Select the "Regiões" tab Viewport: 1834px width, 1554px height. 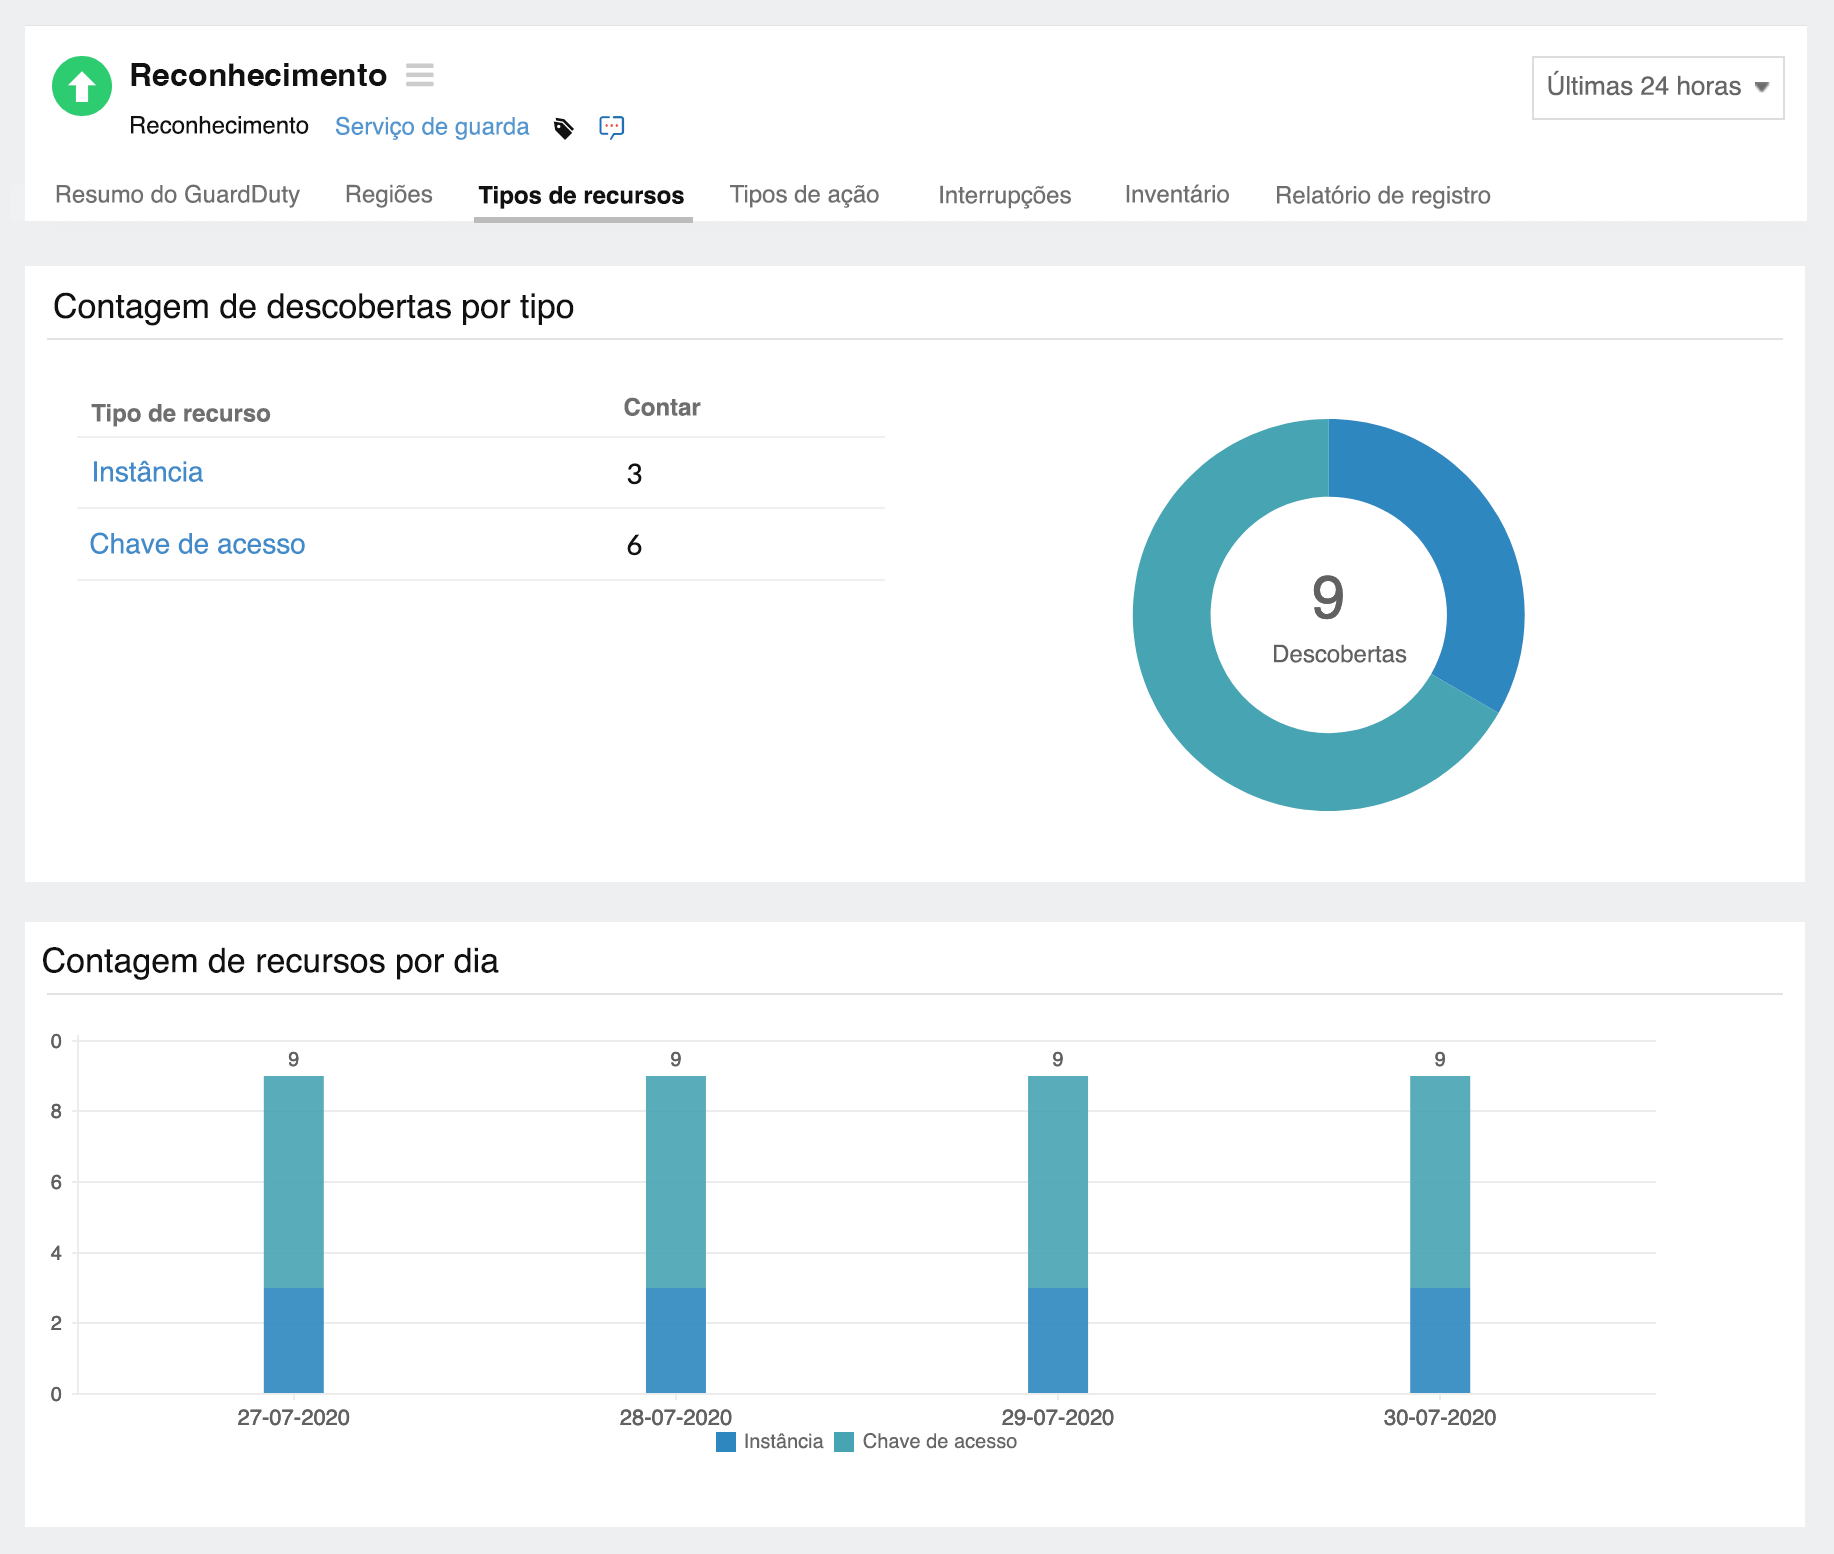pyautogui.click(x=388, y=195)
